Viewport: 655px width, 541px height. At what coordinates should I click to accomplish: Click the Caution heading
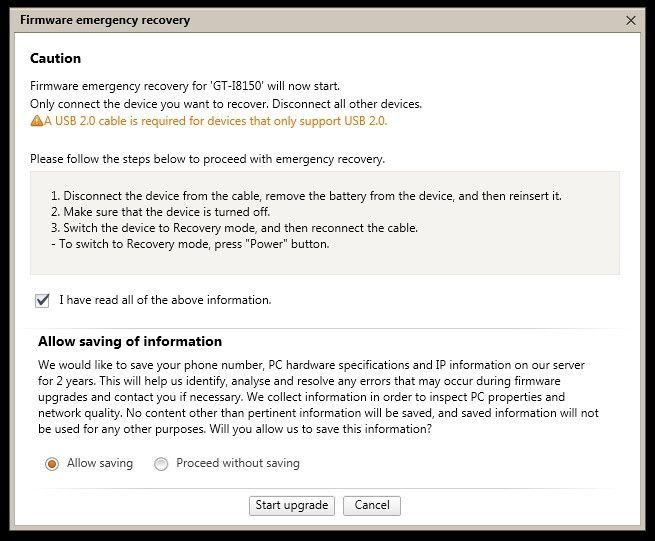pos(56,58)
